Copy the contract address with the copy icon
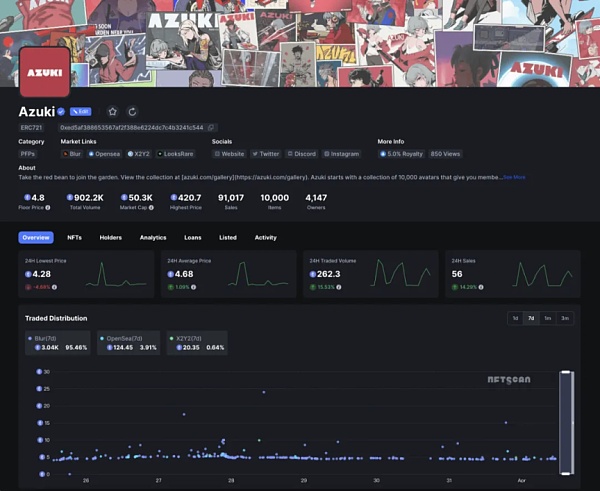Image resolution: width=600 pixels, height=491 pixels. point(211,128)
